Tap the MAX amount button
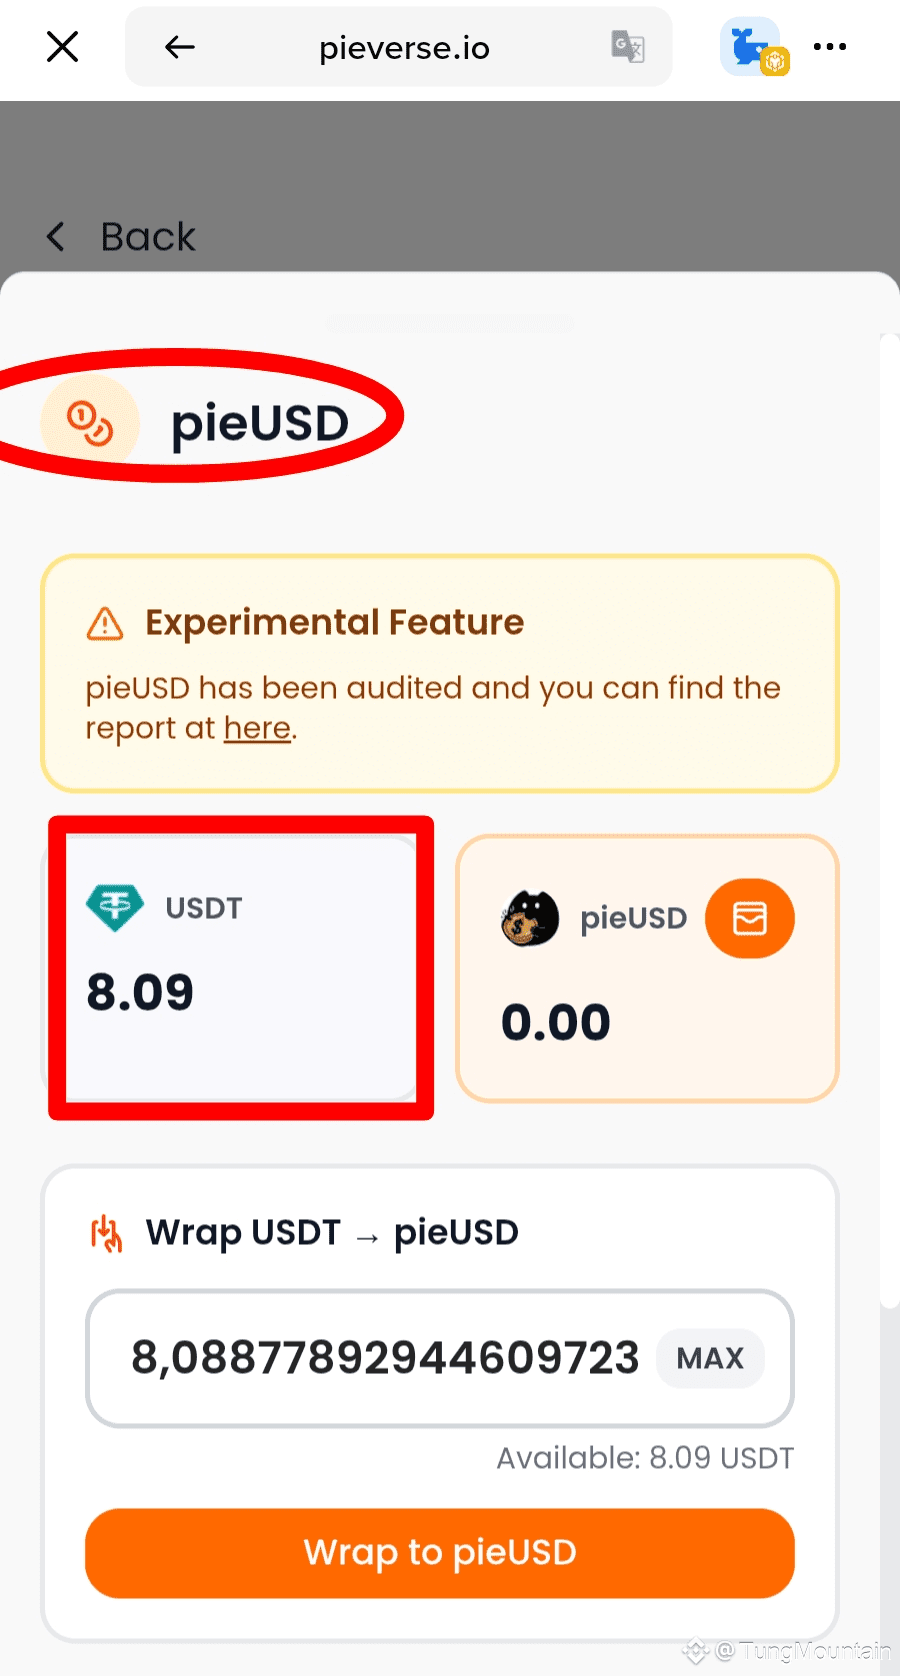900x1676 pixels. click(x=710, y=1358)
